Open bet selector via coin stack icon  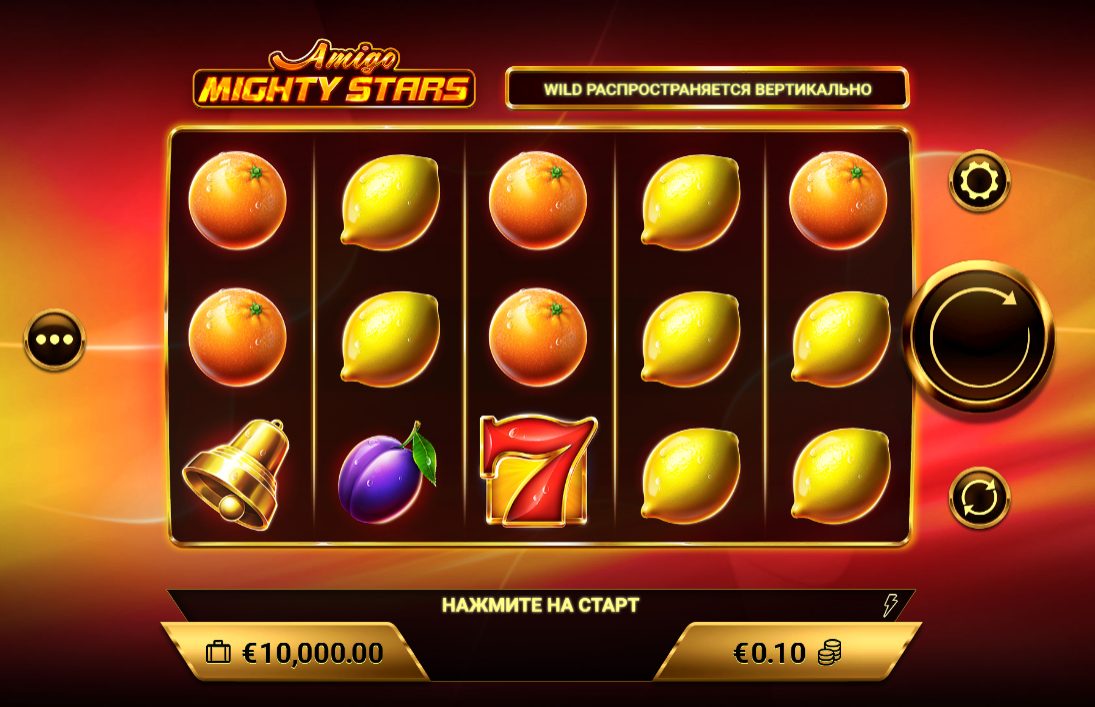click(x=828, y=653)
